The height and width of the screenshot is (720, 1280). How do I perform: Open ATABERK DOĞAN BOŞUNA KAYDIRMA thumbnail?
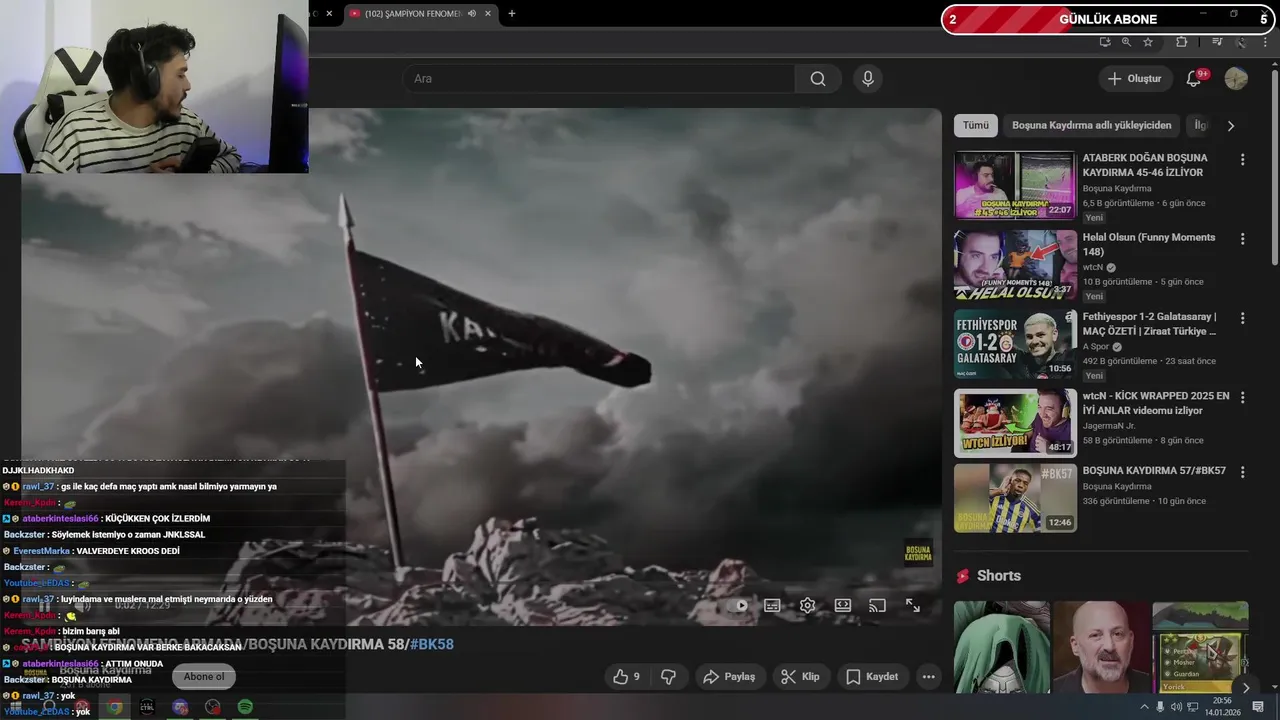[1015, 185]
